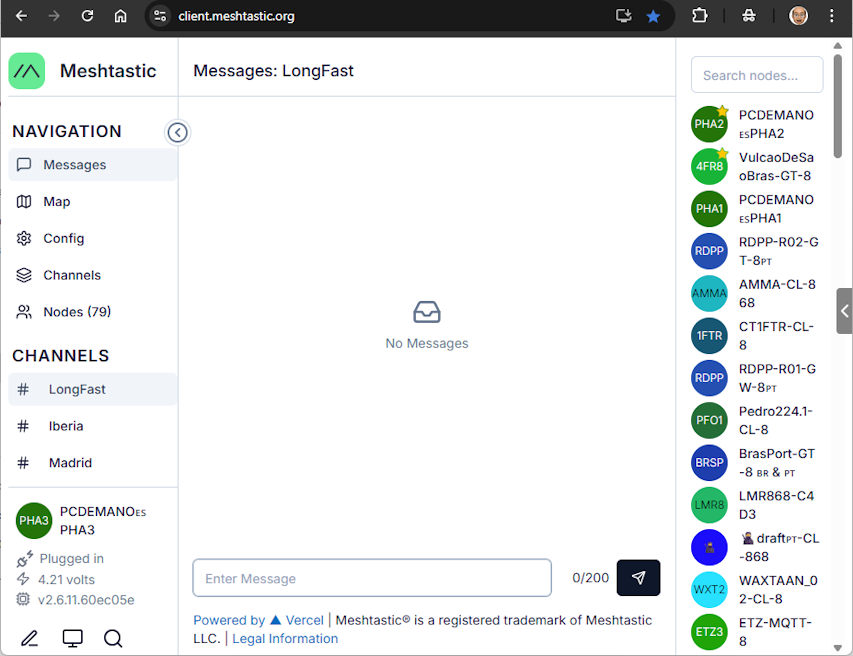Select the Iberia channel
The image size is (853, 656).
coord(92,426)
